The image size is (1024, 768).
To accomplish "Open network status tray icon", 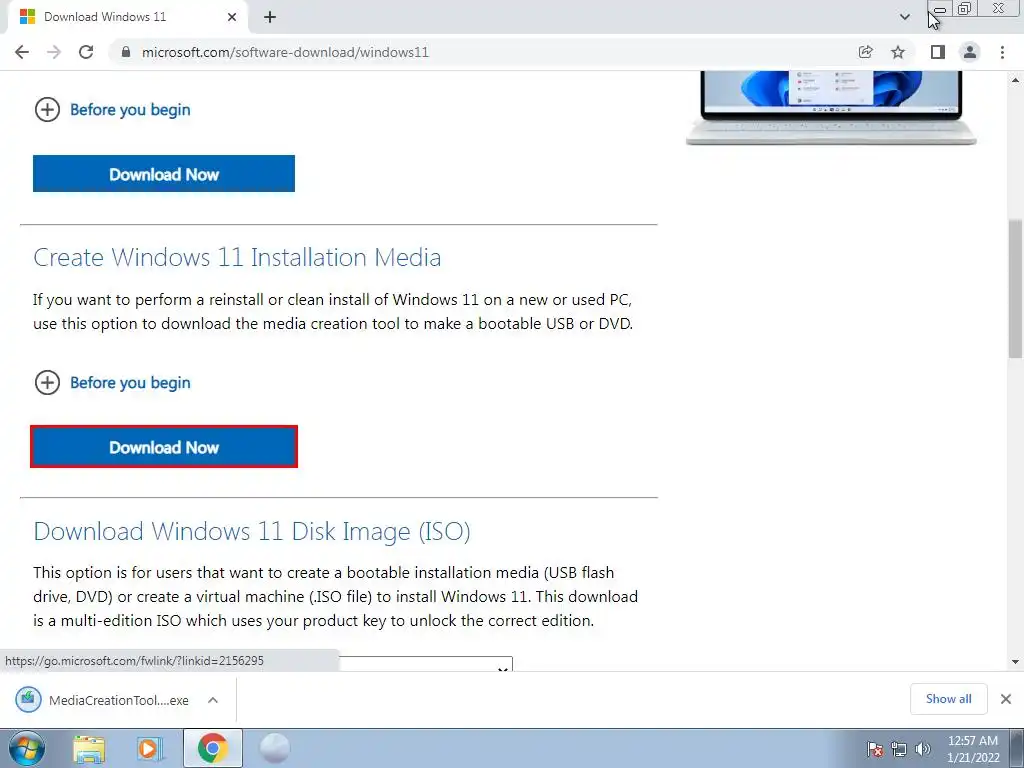I will (899, 749).
